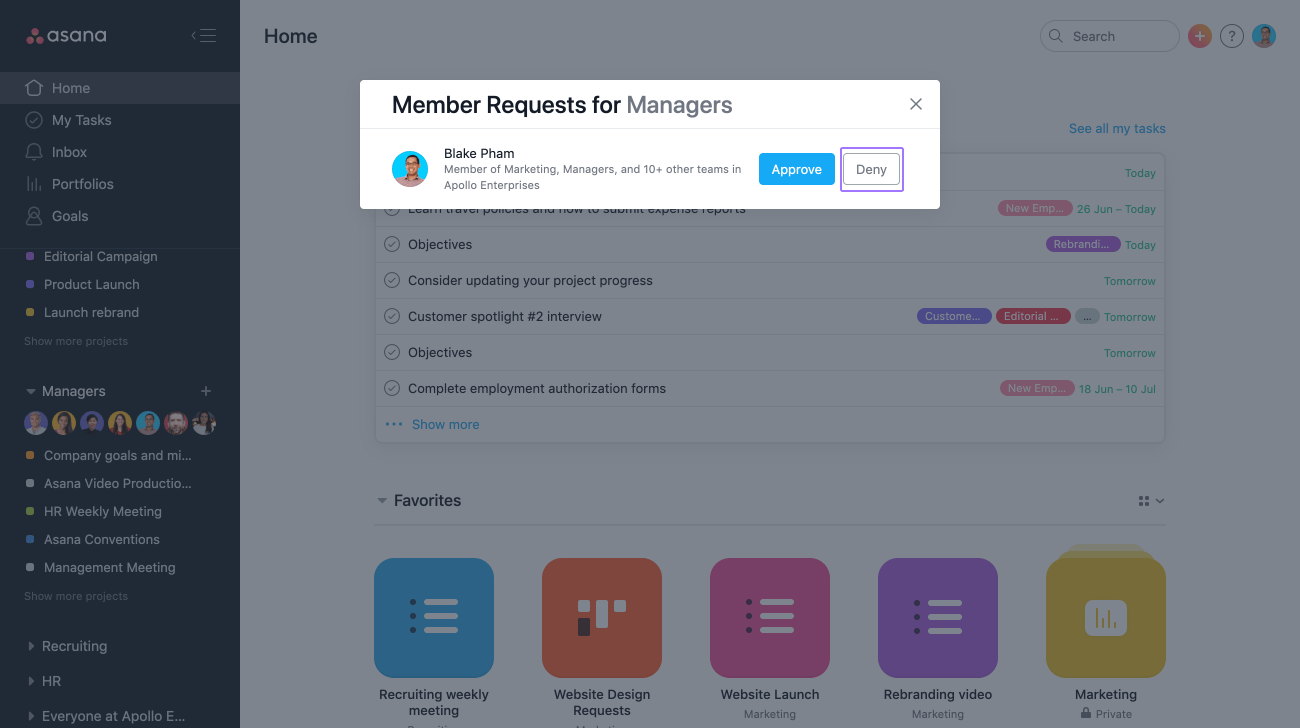Complete Customer spotlight #2 interview task
The width and height of the screenshot is (1300, 728).
392,316
